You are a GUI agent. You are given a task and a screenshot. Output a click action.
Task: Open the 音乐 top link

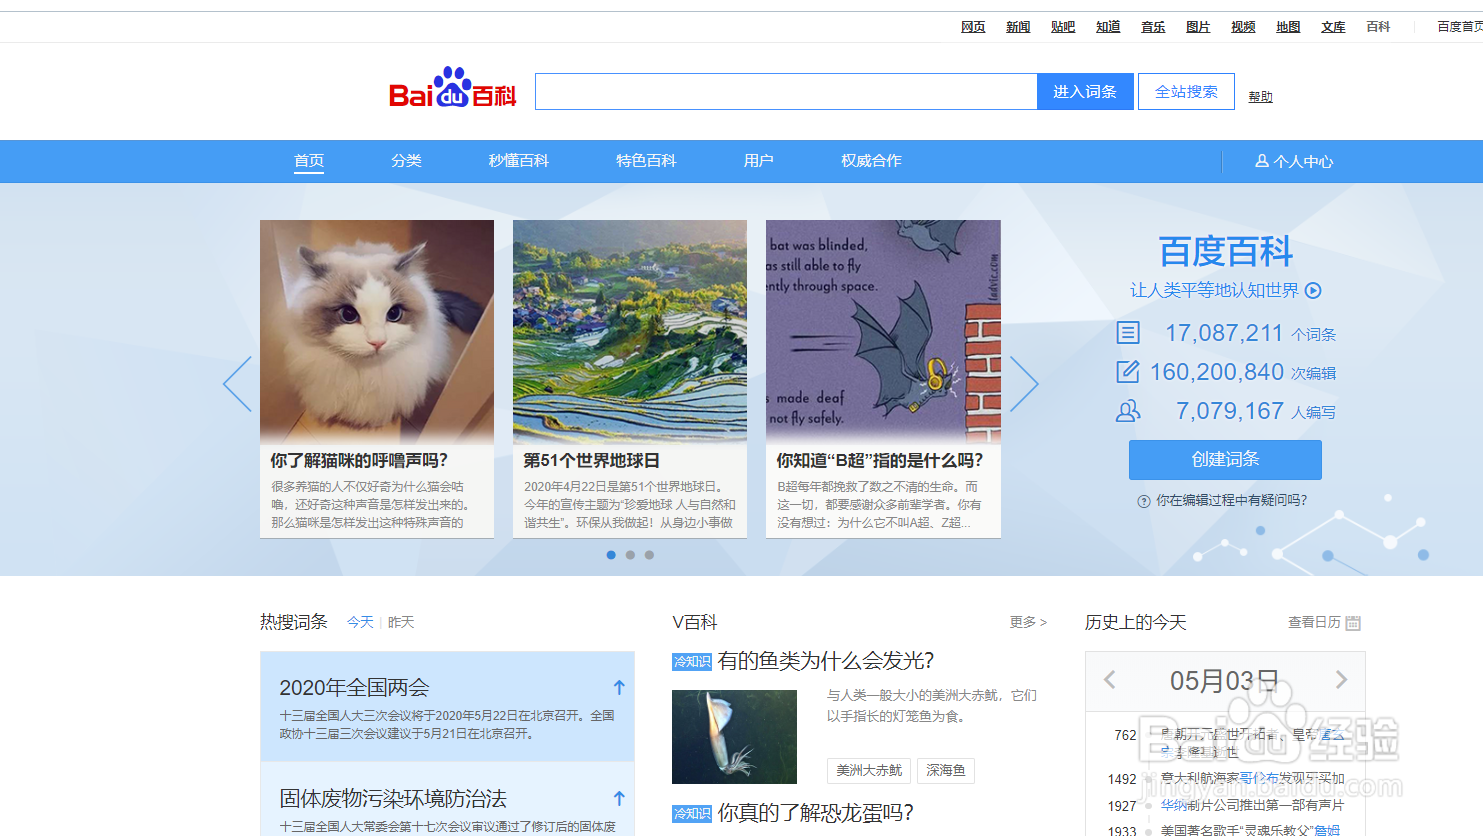click(1153, 27)
